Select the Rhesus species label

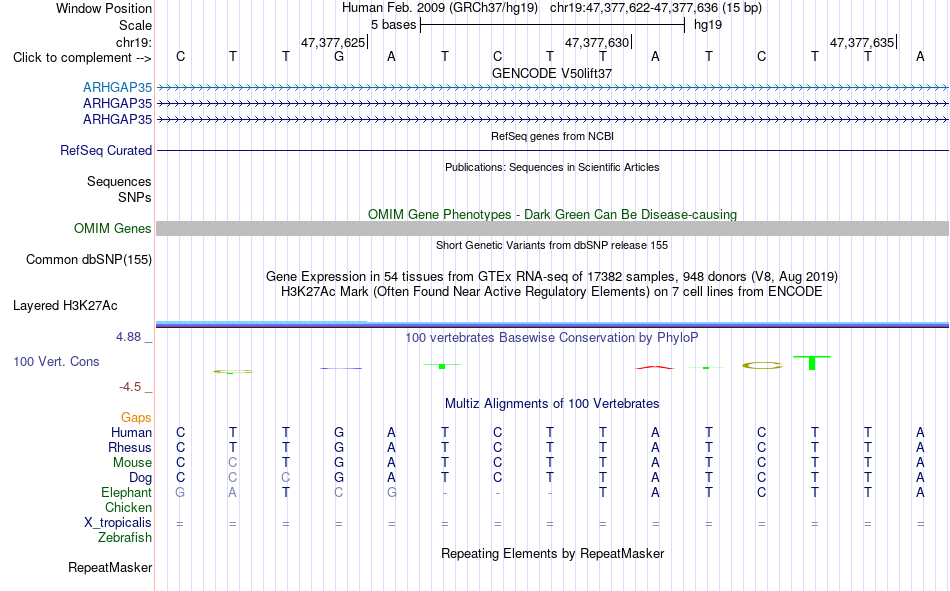pyautogui.click(x=130, y=447)
